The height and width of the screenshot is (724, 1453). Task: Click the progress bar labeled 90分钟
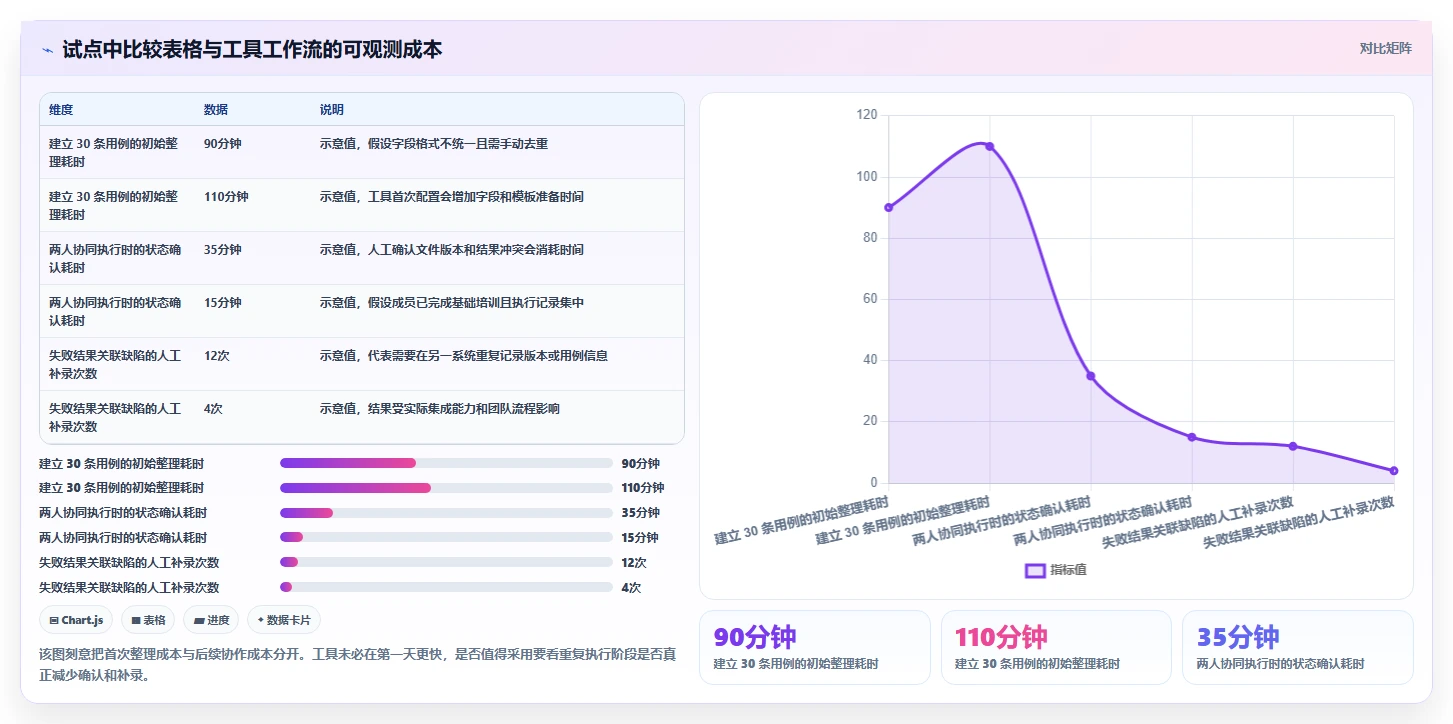[446, 463]
